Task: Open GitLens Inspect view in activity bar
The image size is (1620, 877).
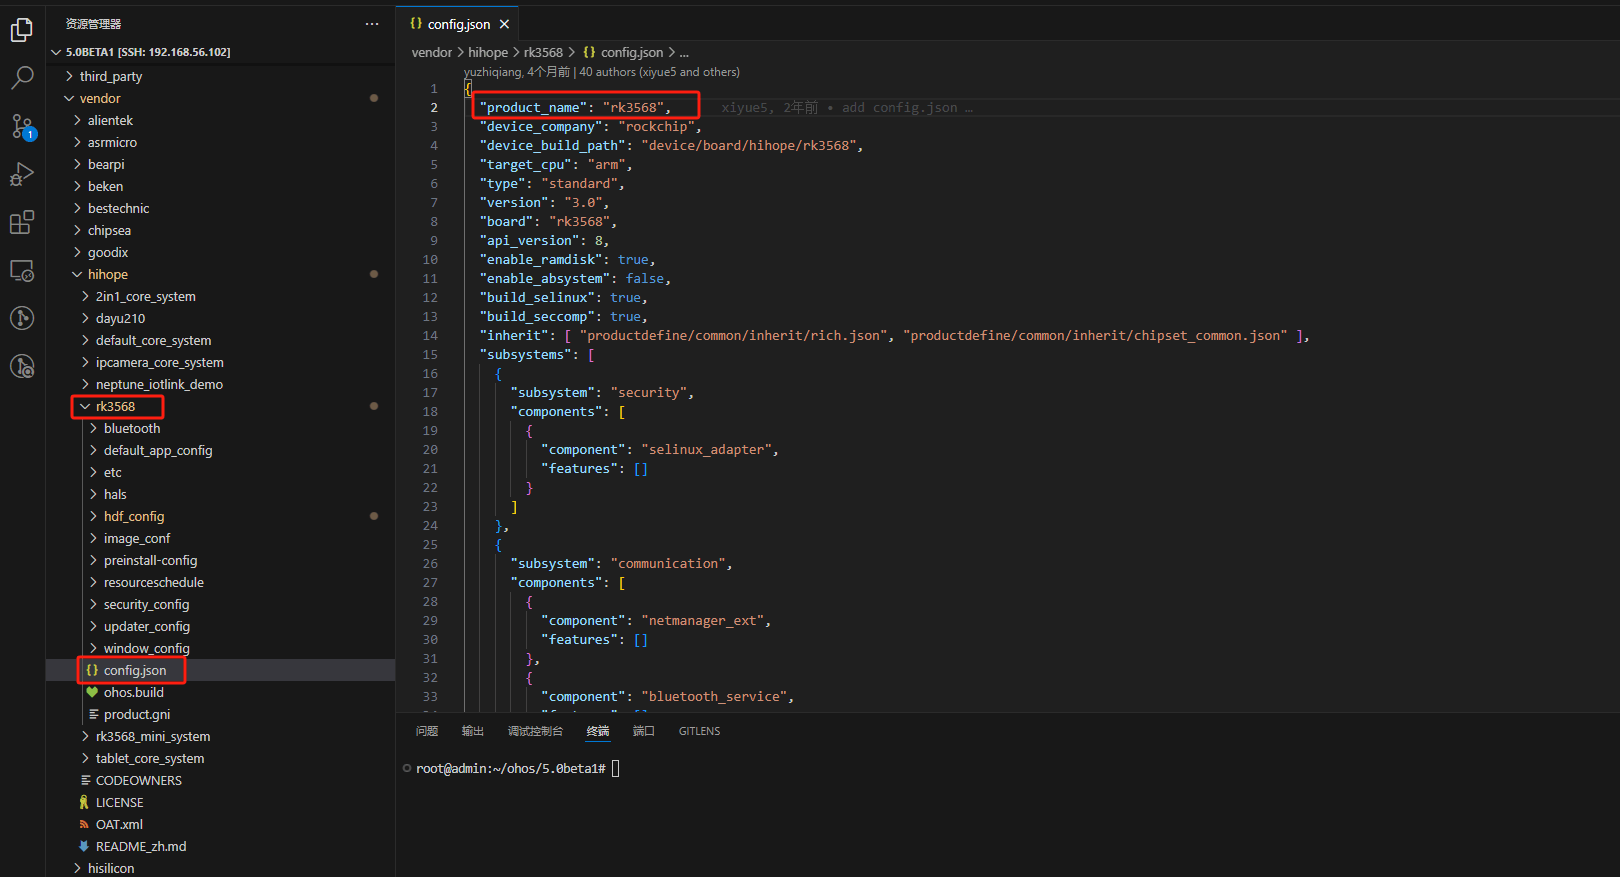Action: pyautogui.click(x=22, y=366)
